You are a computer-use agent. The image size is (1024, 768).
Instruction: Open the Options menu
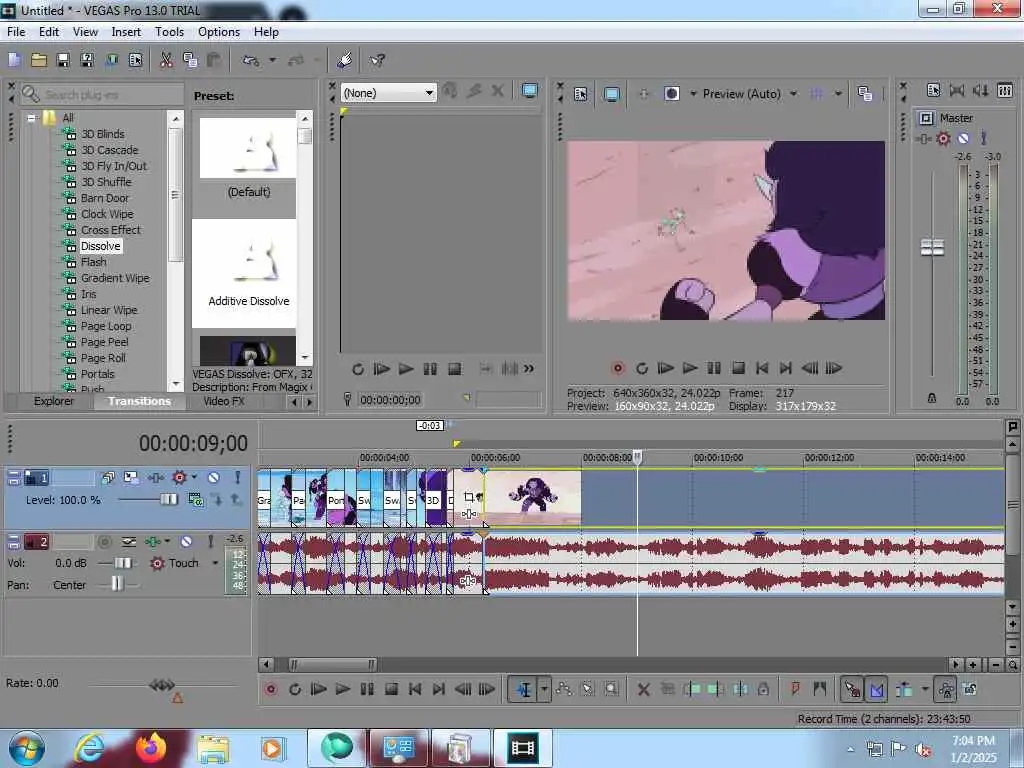pos(219,32)
